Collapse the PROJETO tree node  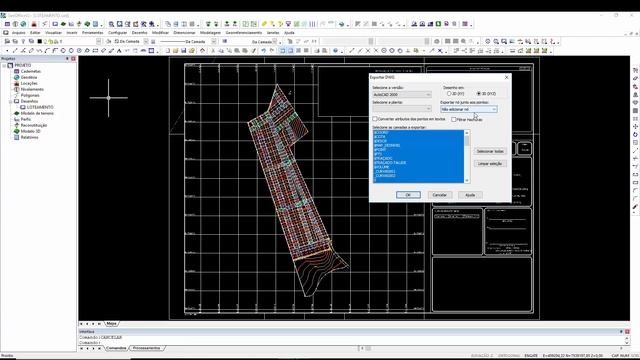click(x=4, y=65)
